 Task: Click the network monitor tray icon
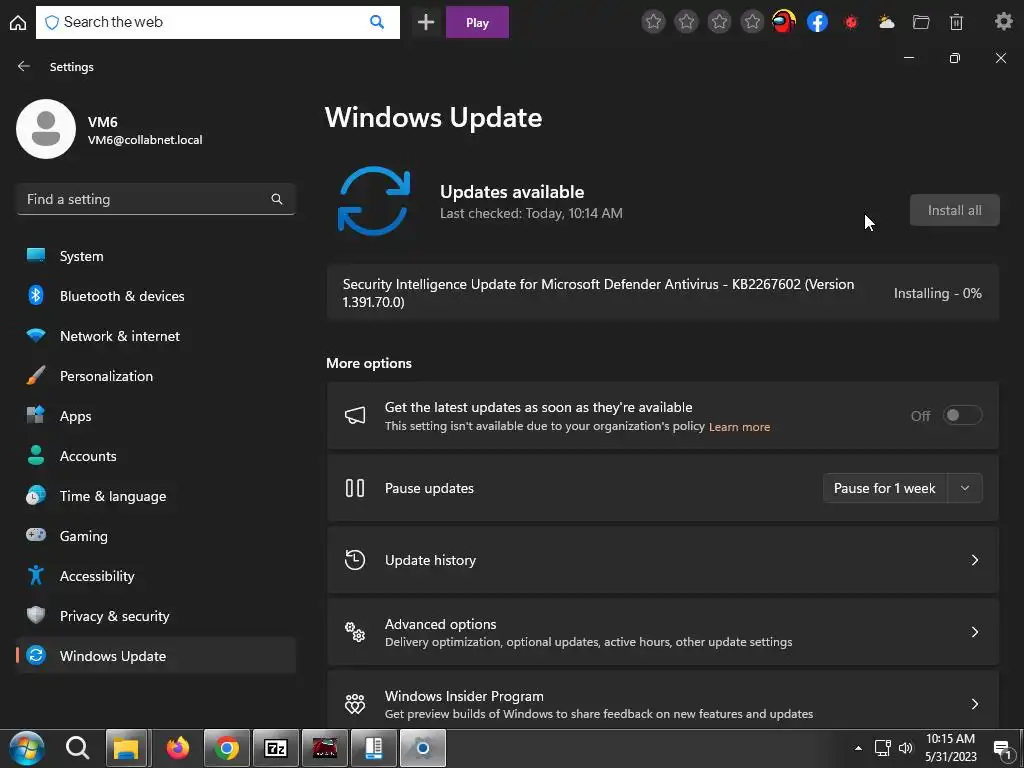tap(882, 748)
